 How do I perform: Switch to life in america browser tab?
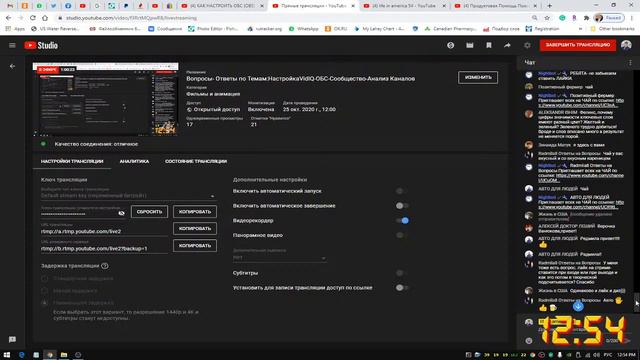coord(404,6)
